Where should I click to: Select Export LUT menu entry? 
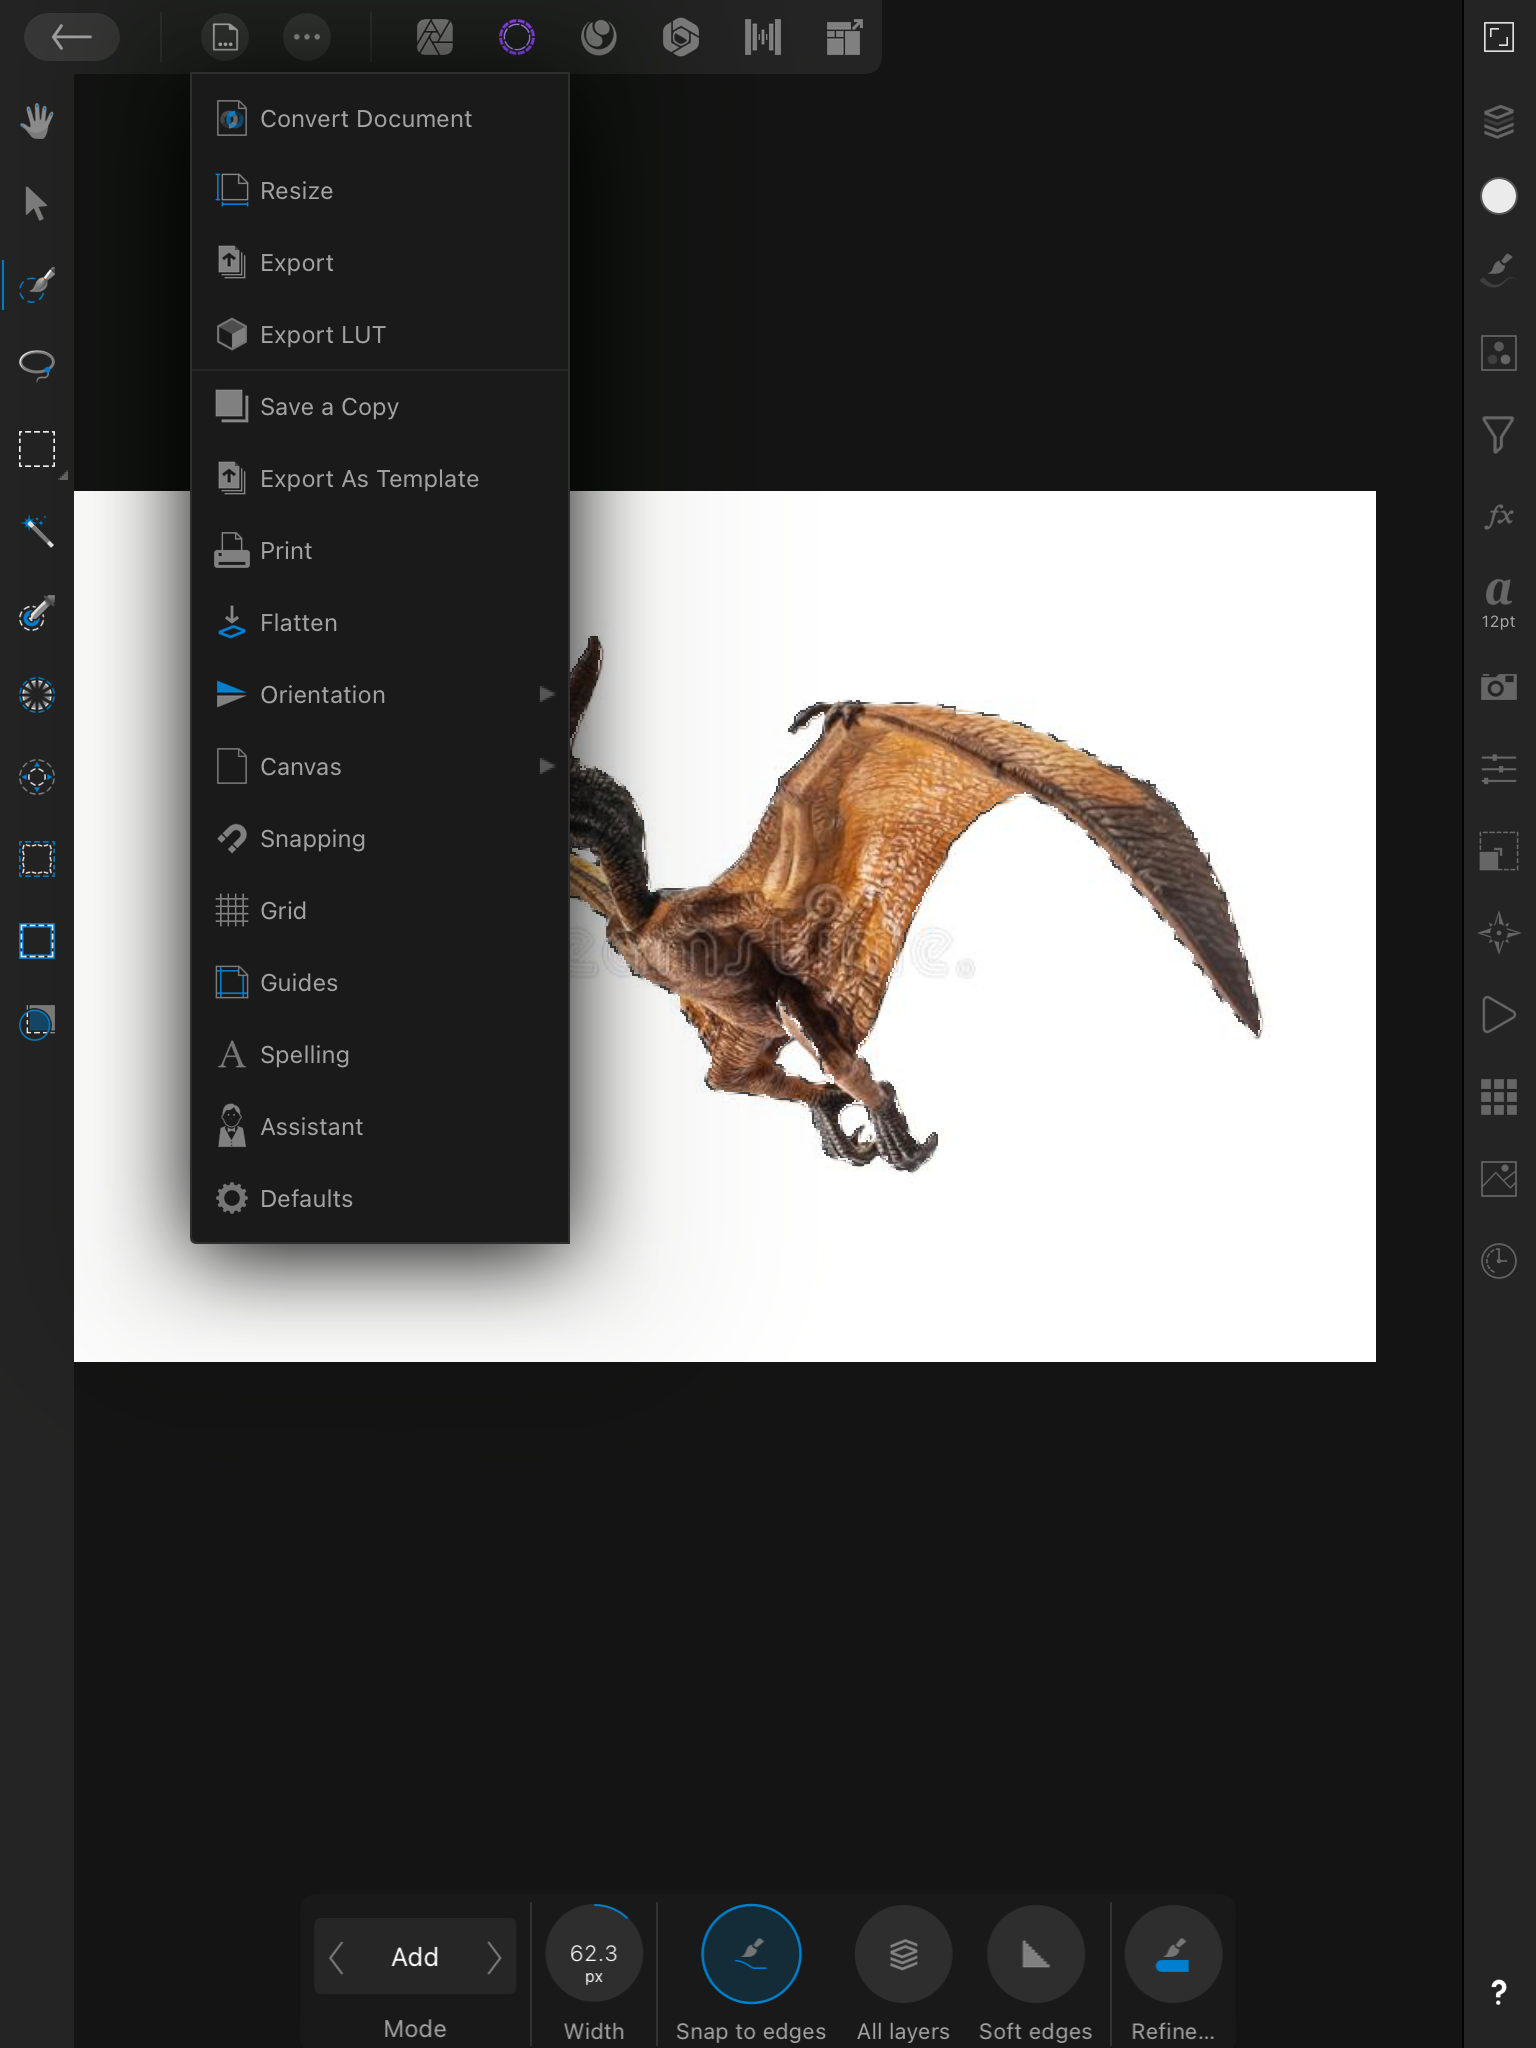[380, 335]
